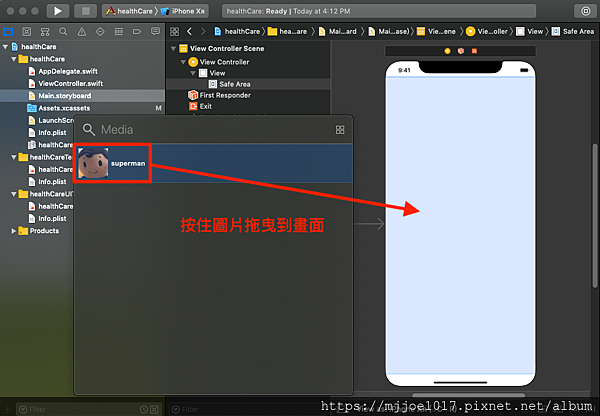Click First Responder icon in scene dock

click(461, 51)
